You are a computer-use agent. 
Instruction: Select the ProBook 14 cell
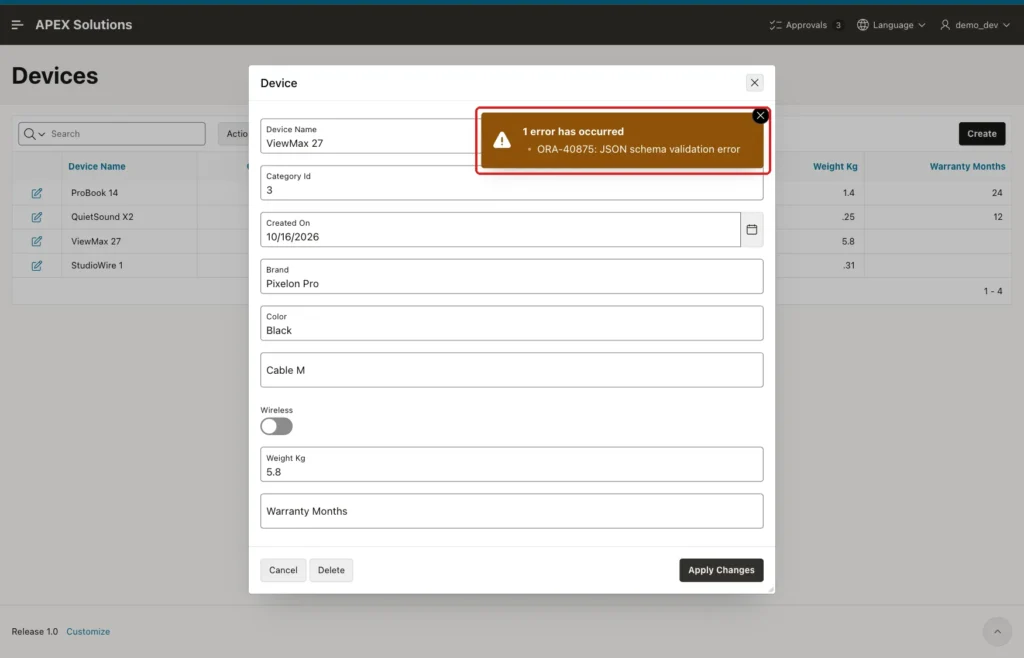tap(95, 193)
